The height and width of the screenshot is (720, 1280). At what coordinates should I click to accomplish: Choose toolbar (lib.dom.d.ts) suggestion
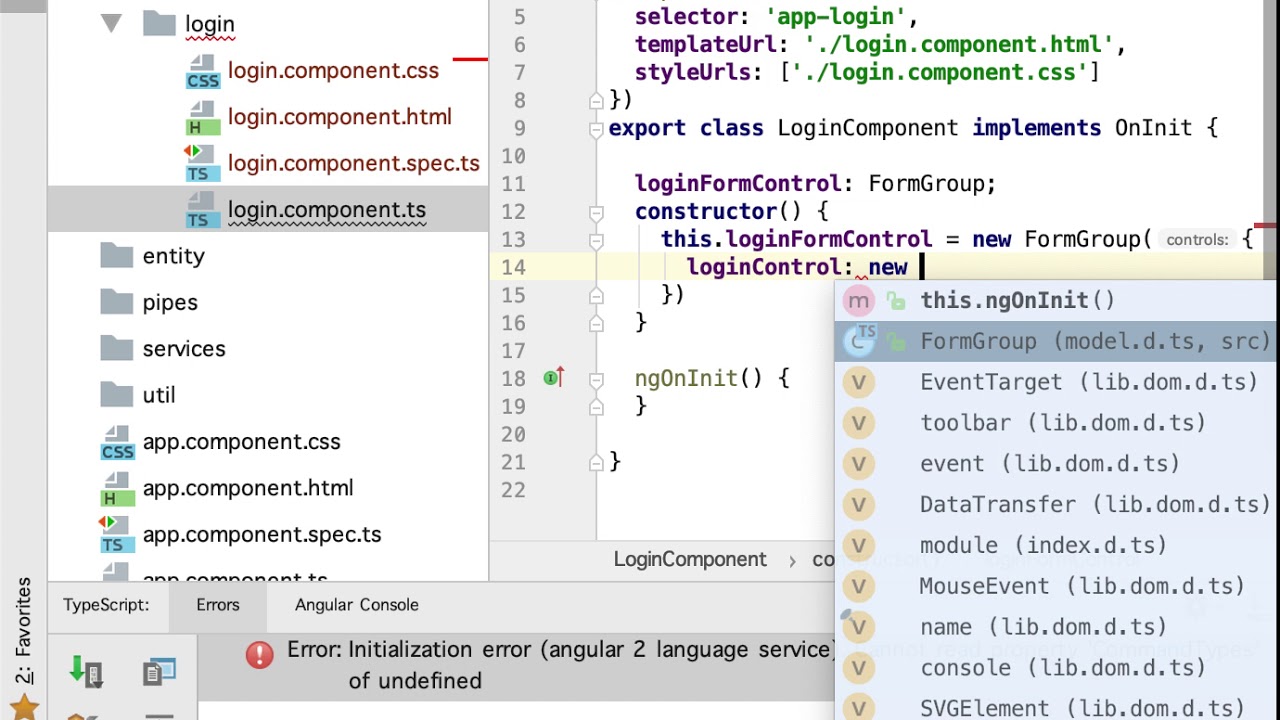pos(1057,423)
